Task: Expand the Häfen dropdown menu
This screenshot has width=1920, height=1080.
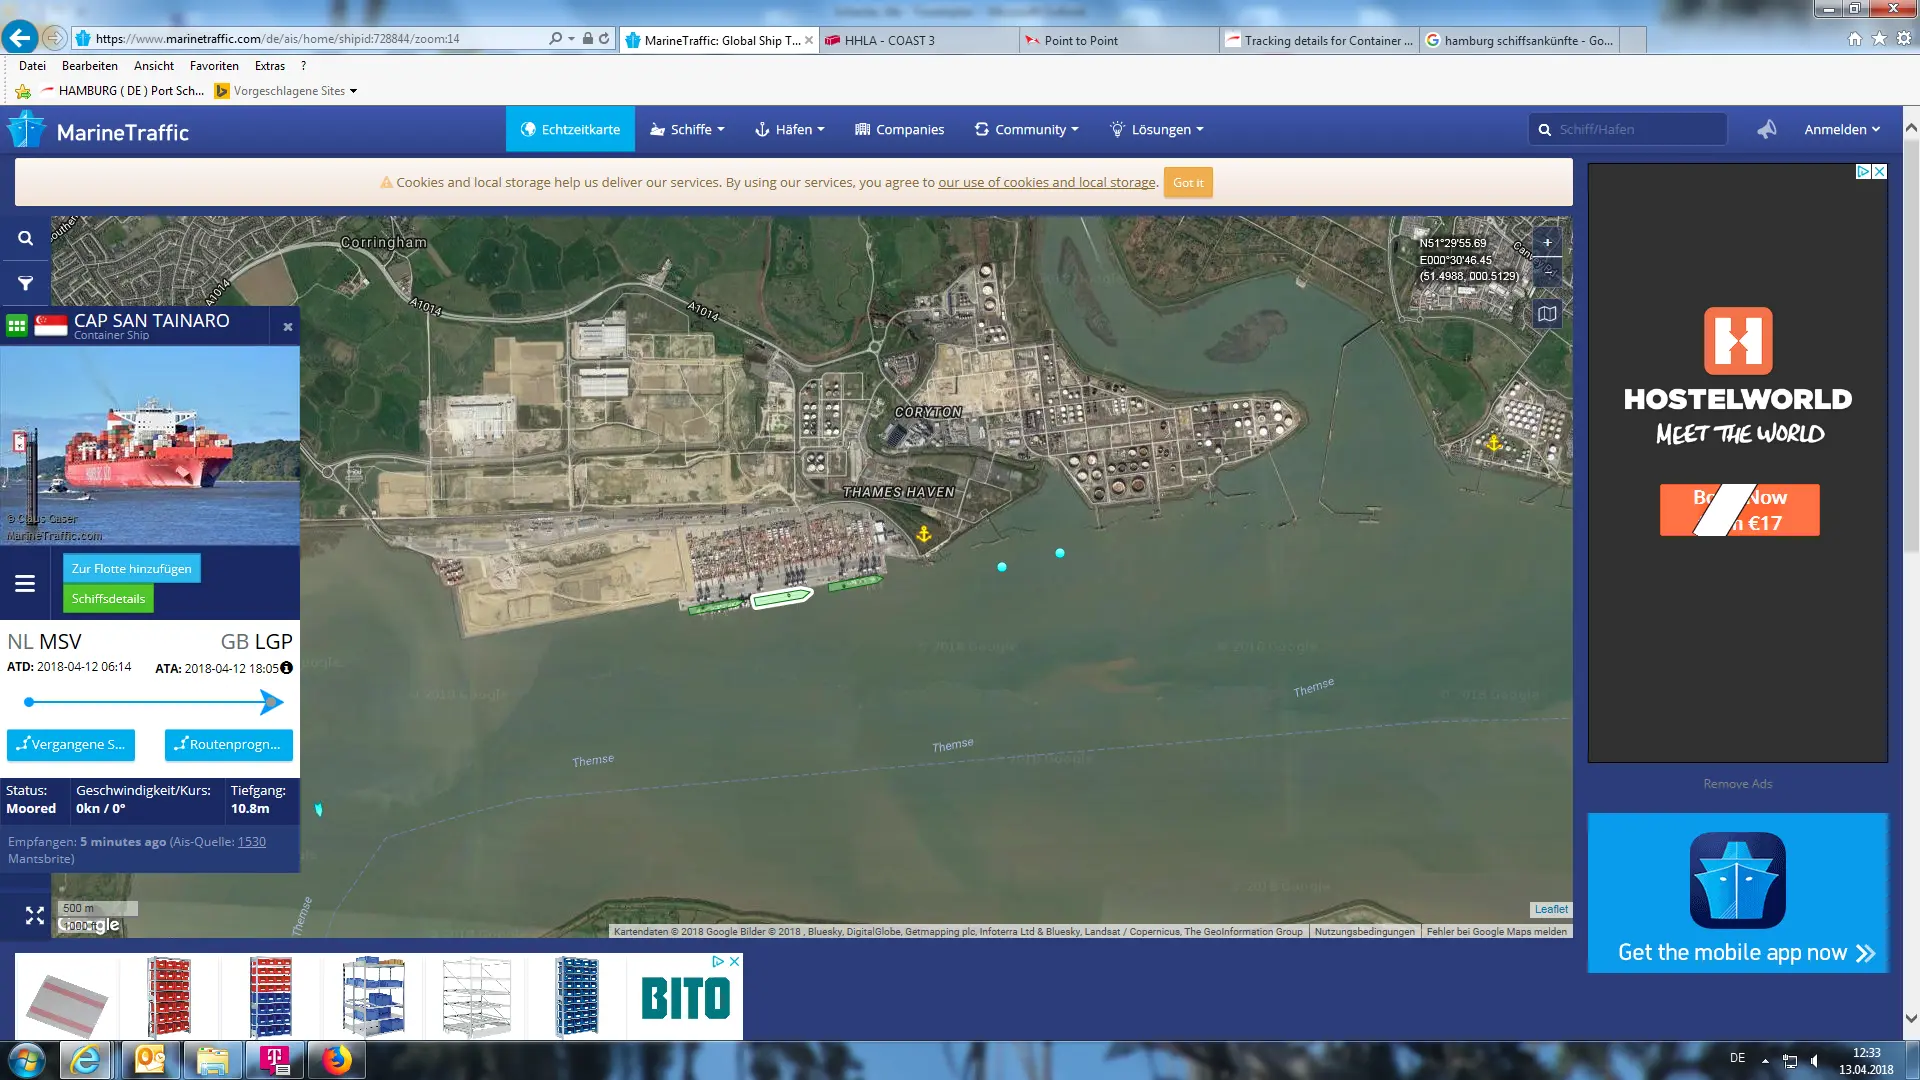Action: (790, 129)
